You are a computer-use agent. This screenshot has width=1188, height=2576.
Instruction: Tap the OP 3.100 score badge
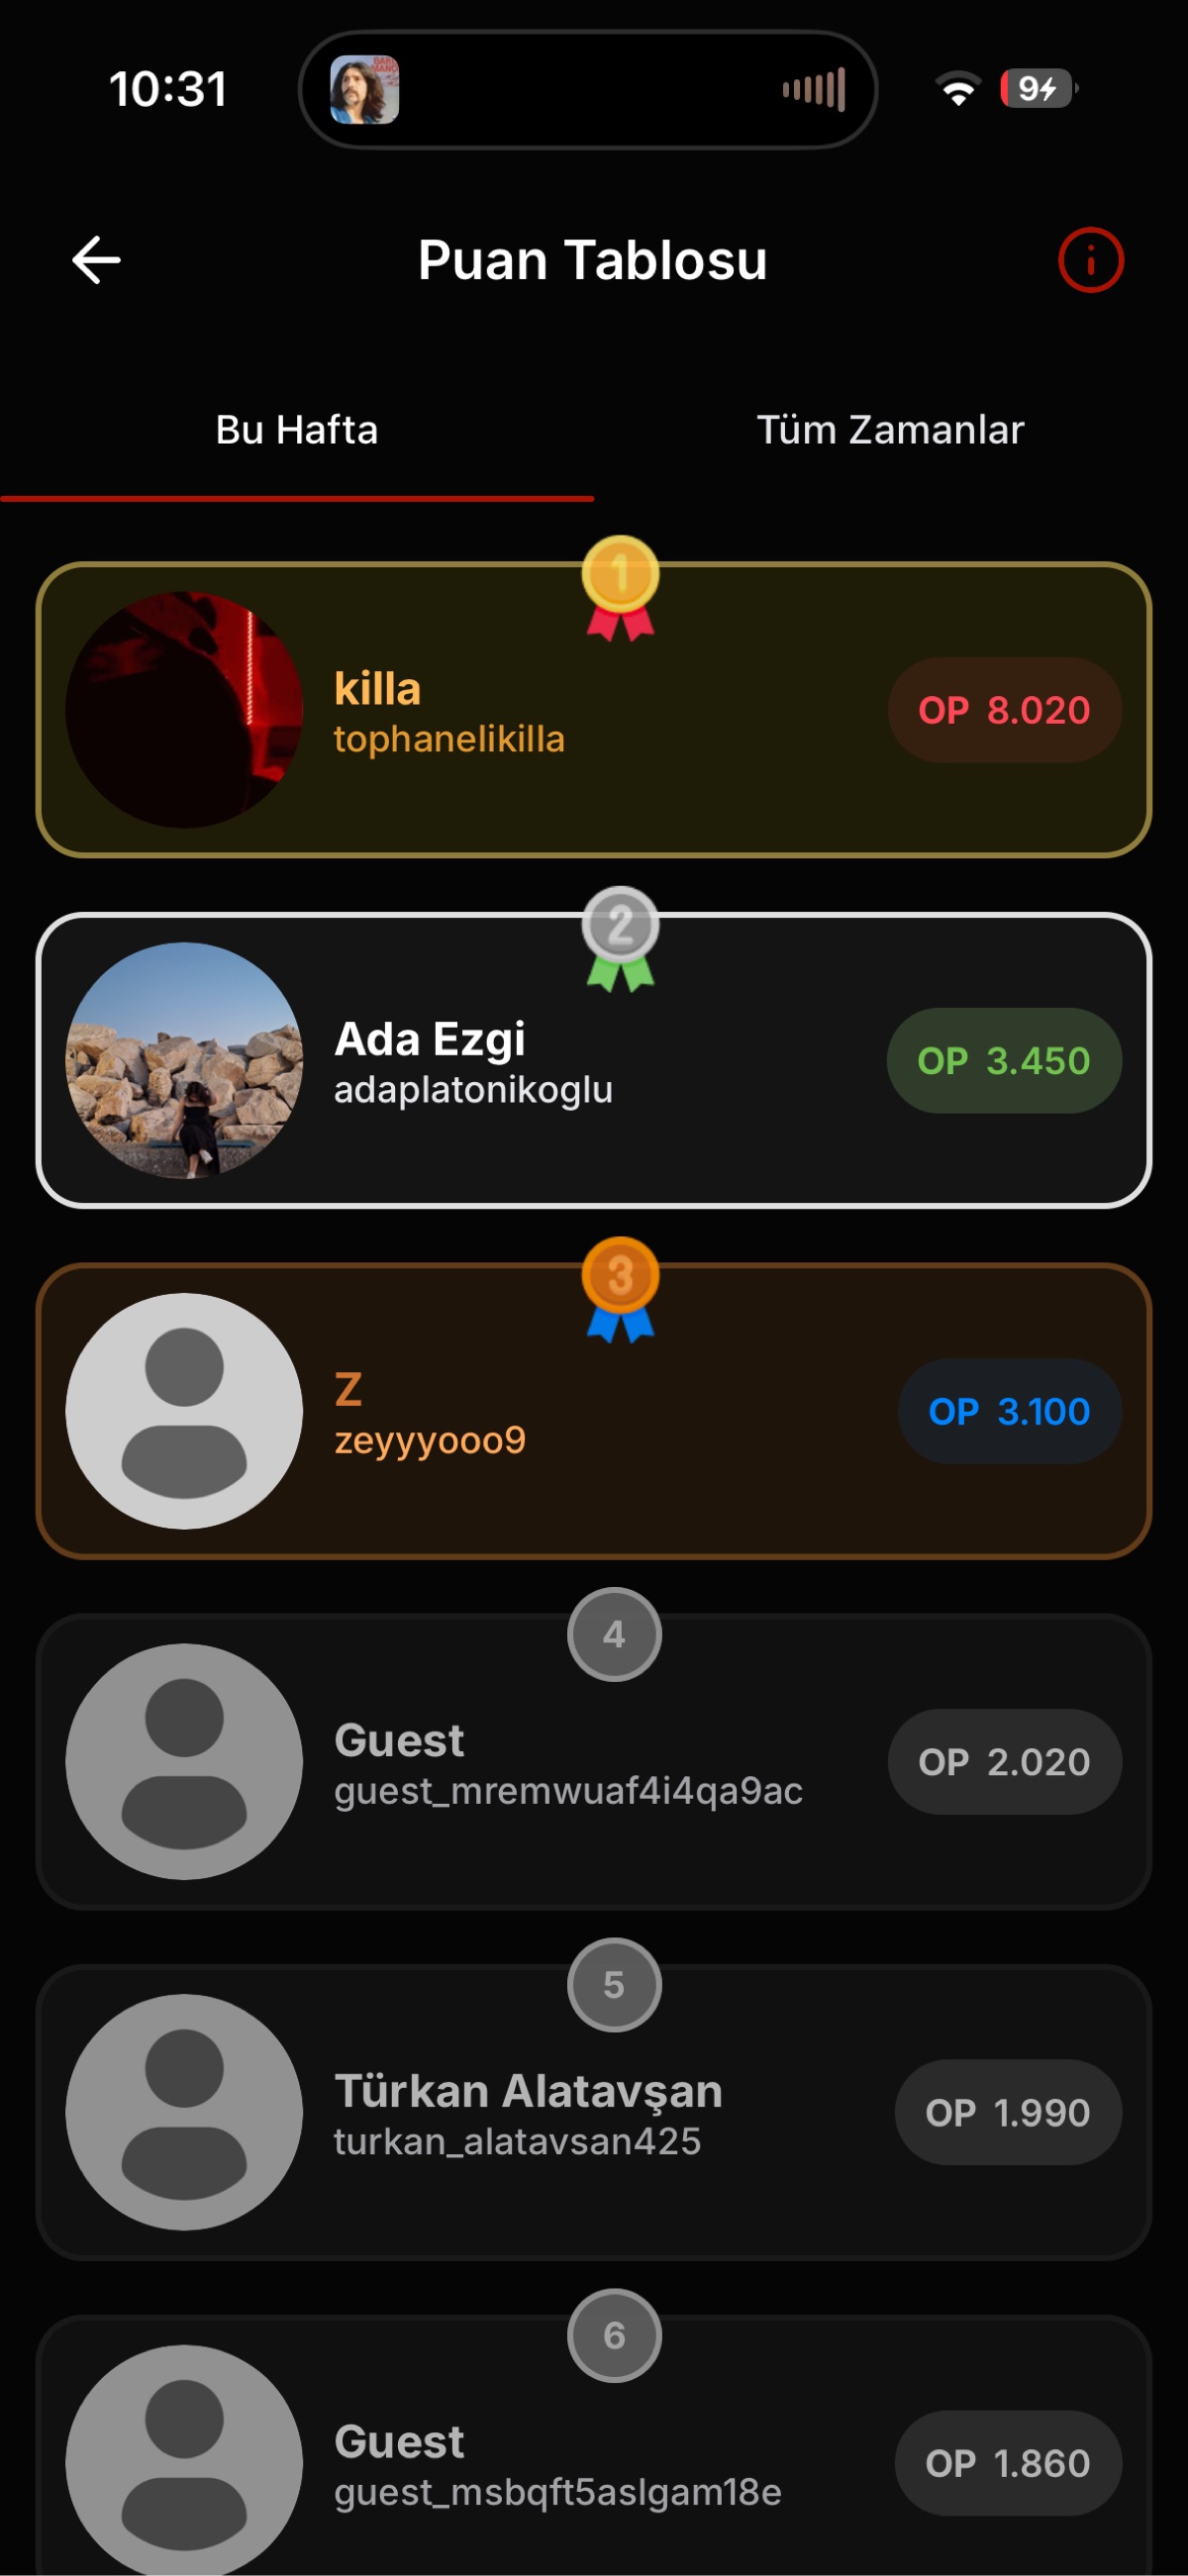point(1009,1411)
